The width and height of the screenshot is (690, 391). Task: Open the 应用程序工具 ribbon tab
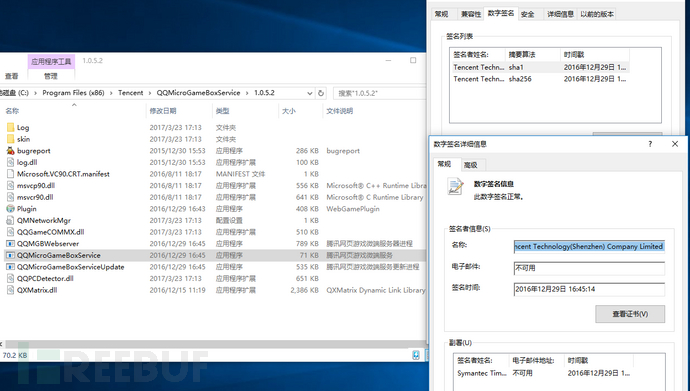[x=51, y=62]
